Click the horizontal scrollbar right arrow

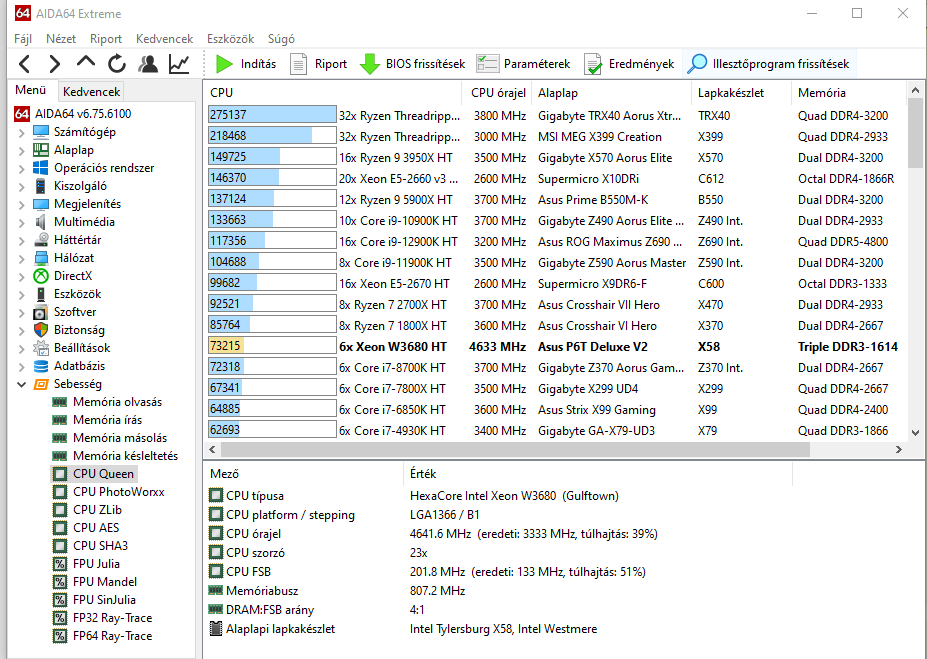[899, 449]
